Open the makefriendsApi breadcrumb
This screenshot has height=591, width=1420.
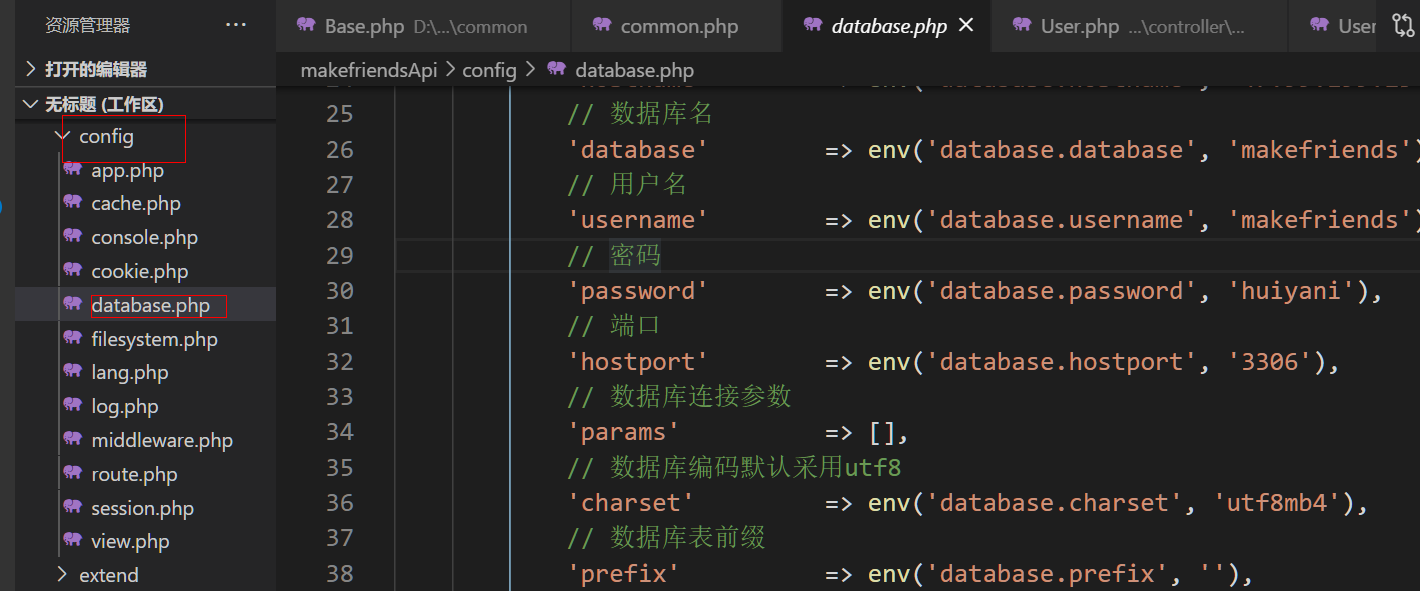[x=369, y=70]
